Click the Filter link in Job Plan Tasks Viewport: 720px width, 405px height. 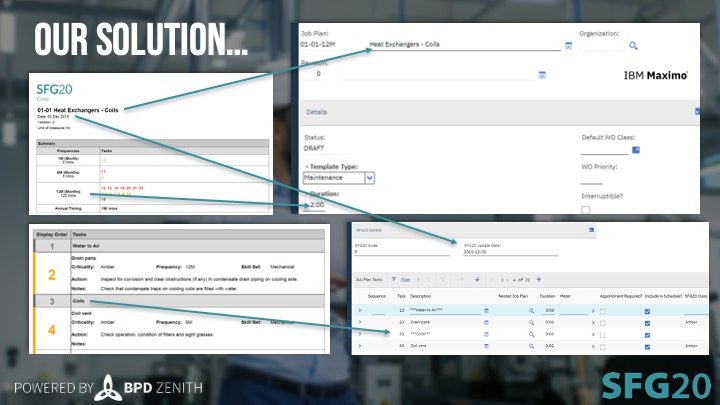point(405,279)
